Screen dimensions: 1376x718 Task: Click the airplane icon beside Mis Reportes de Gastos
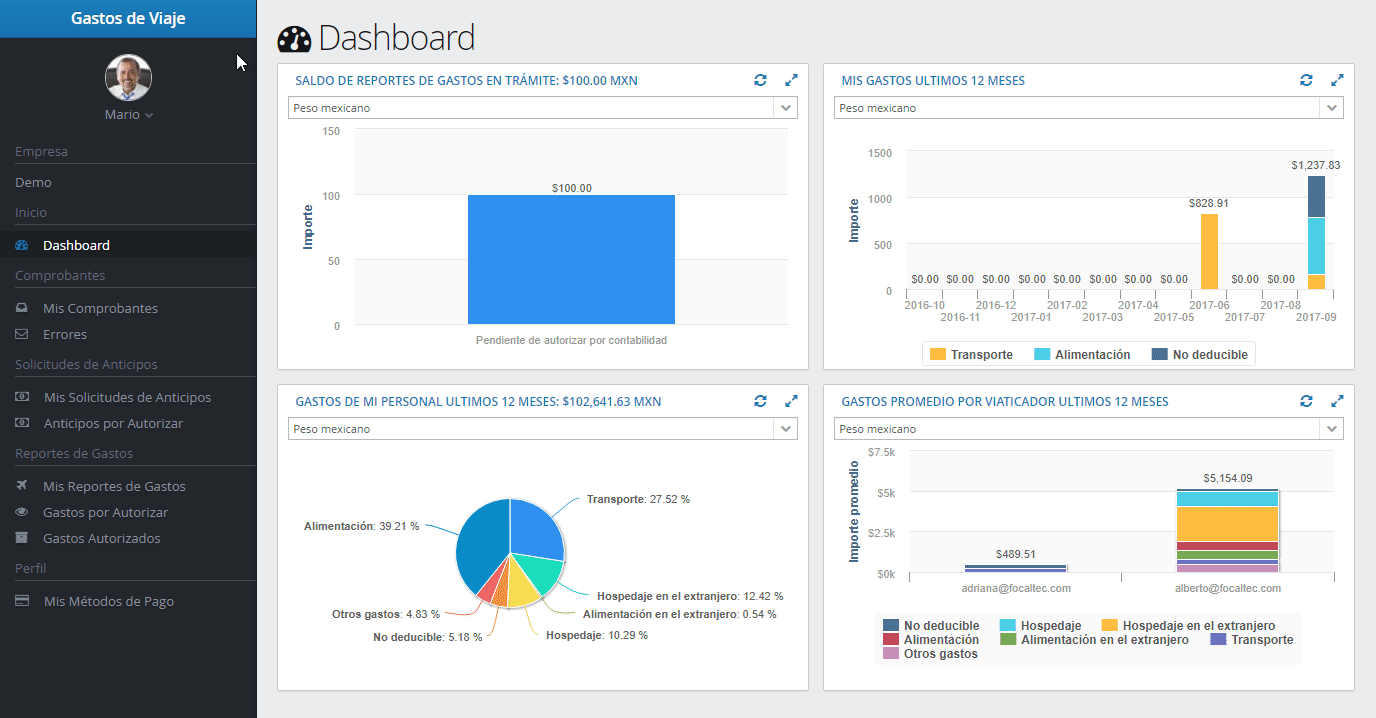tap(22, 486)
